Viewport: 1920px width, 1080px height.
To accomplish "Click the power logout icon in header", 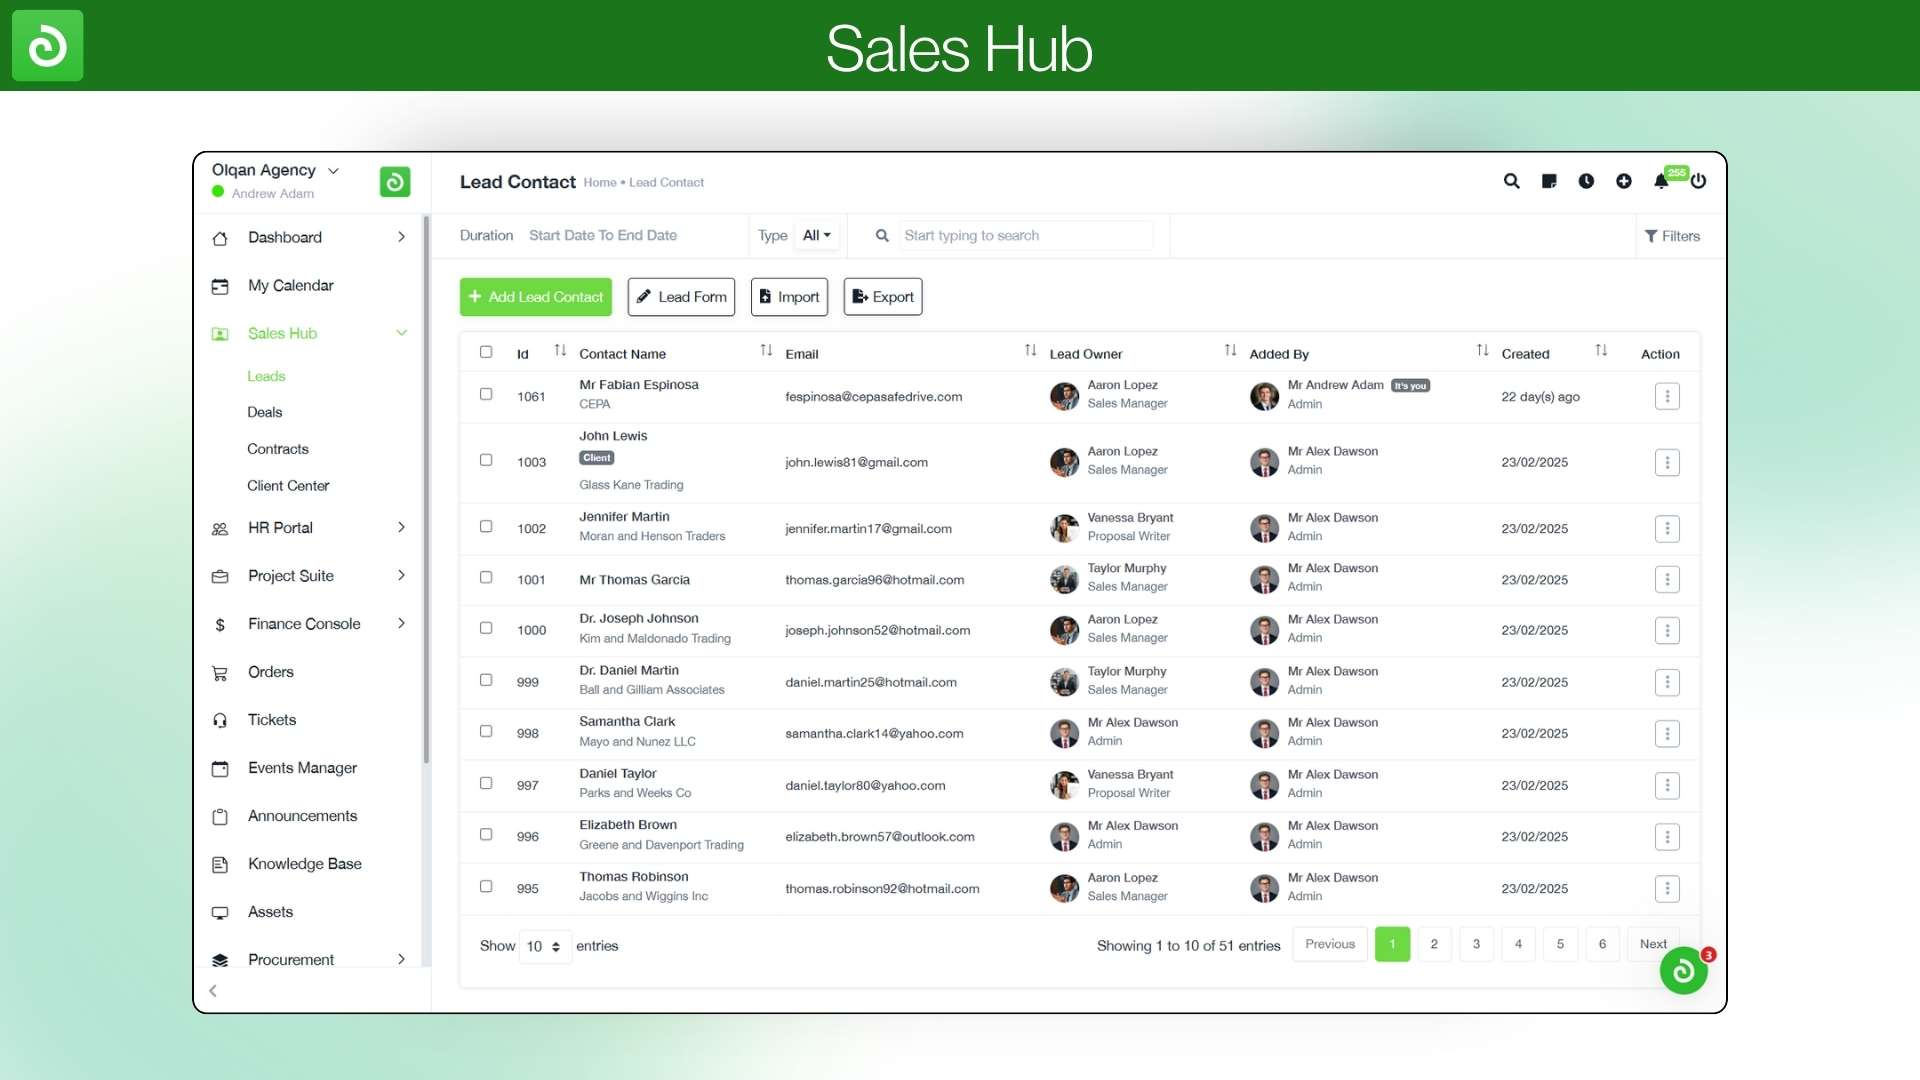I will [1699, 182].
